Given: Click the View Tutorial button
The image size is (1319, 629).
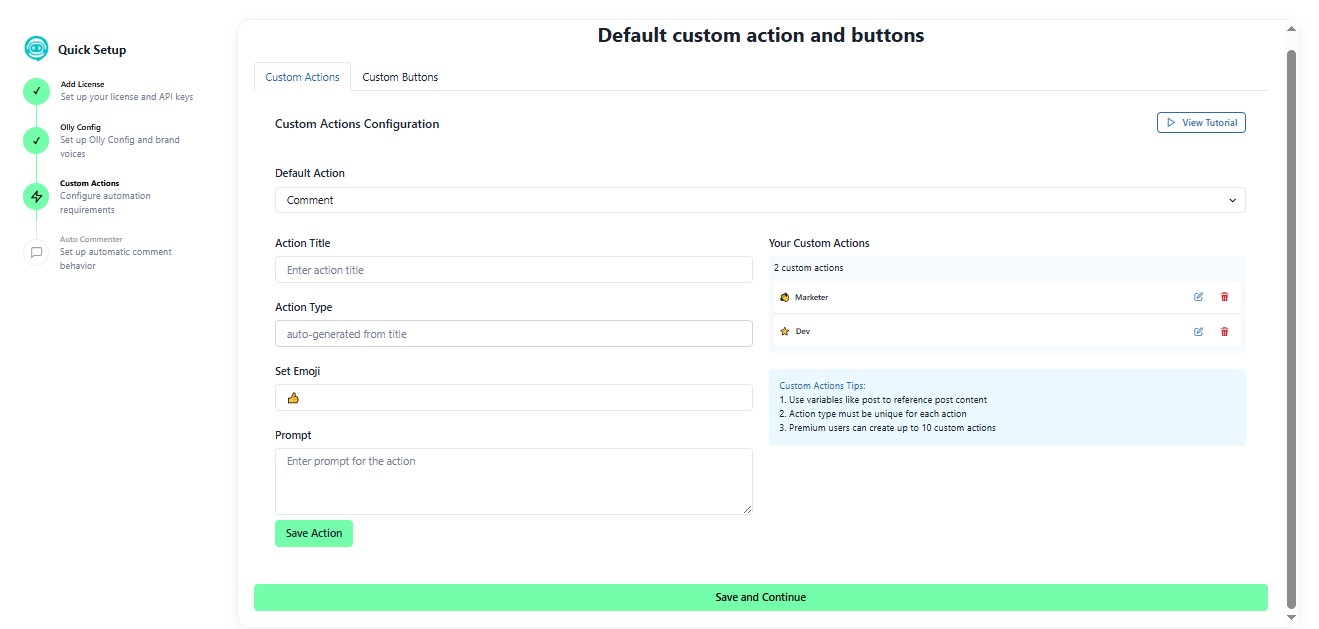Looking at the screenshot, I should point(1201,122).
